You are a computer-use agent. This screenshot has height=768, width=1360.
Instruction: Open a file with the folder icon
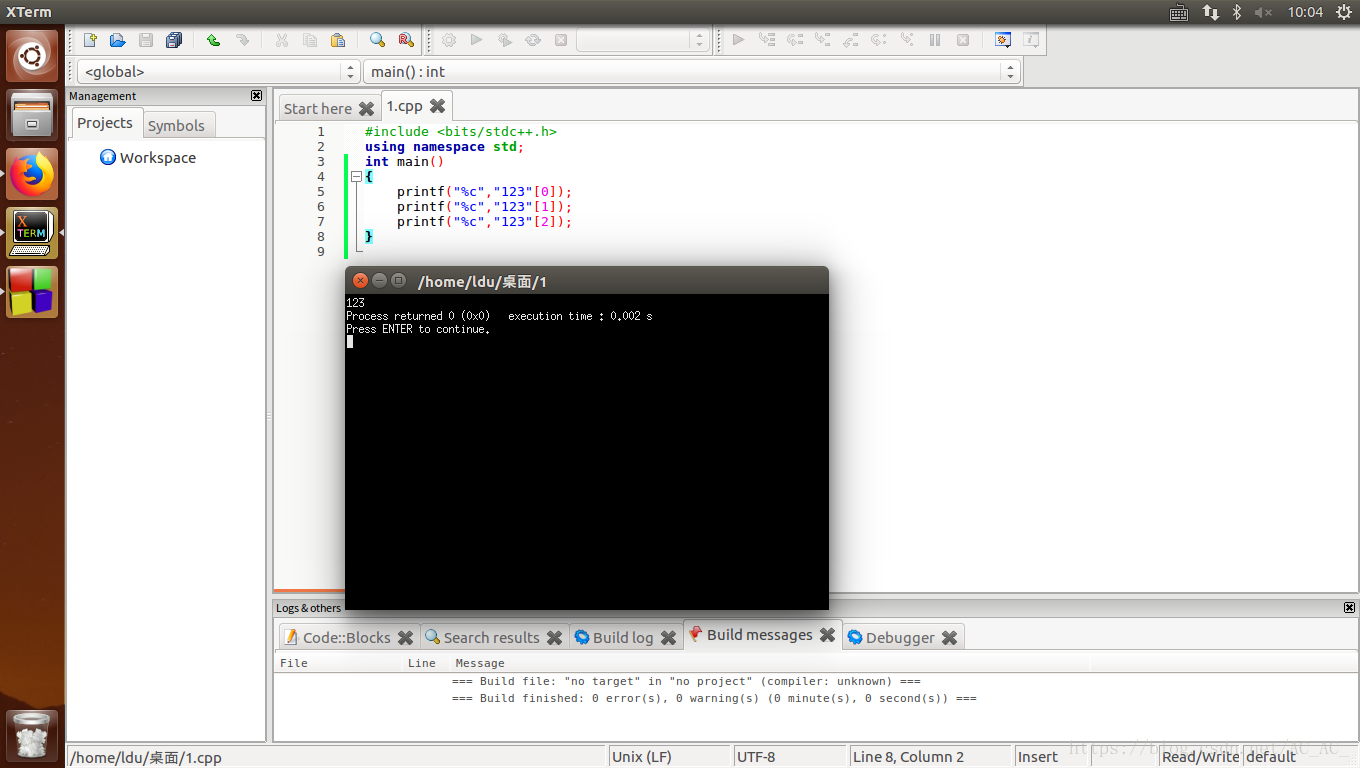click(118, 40)
